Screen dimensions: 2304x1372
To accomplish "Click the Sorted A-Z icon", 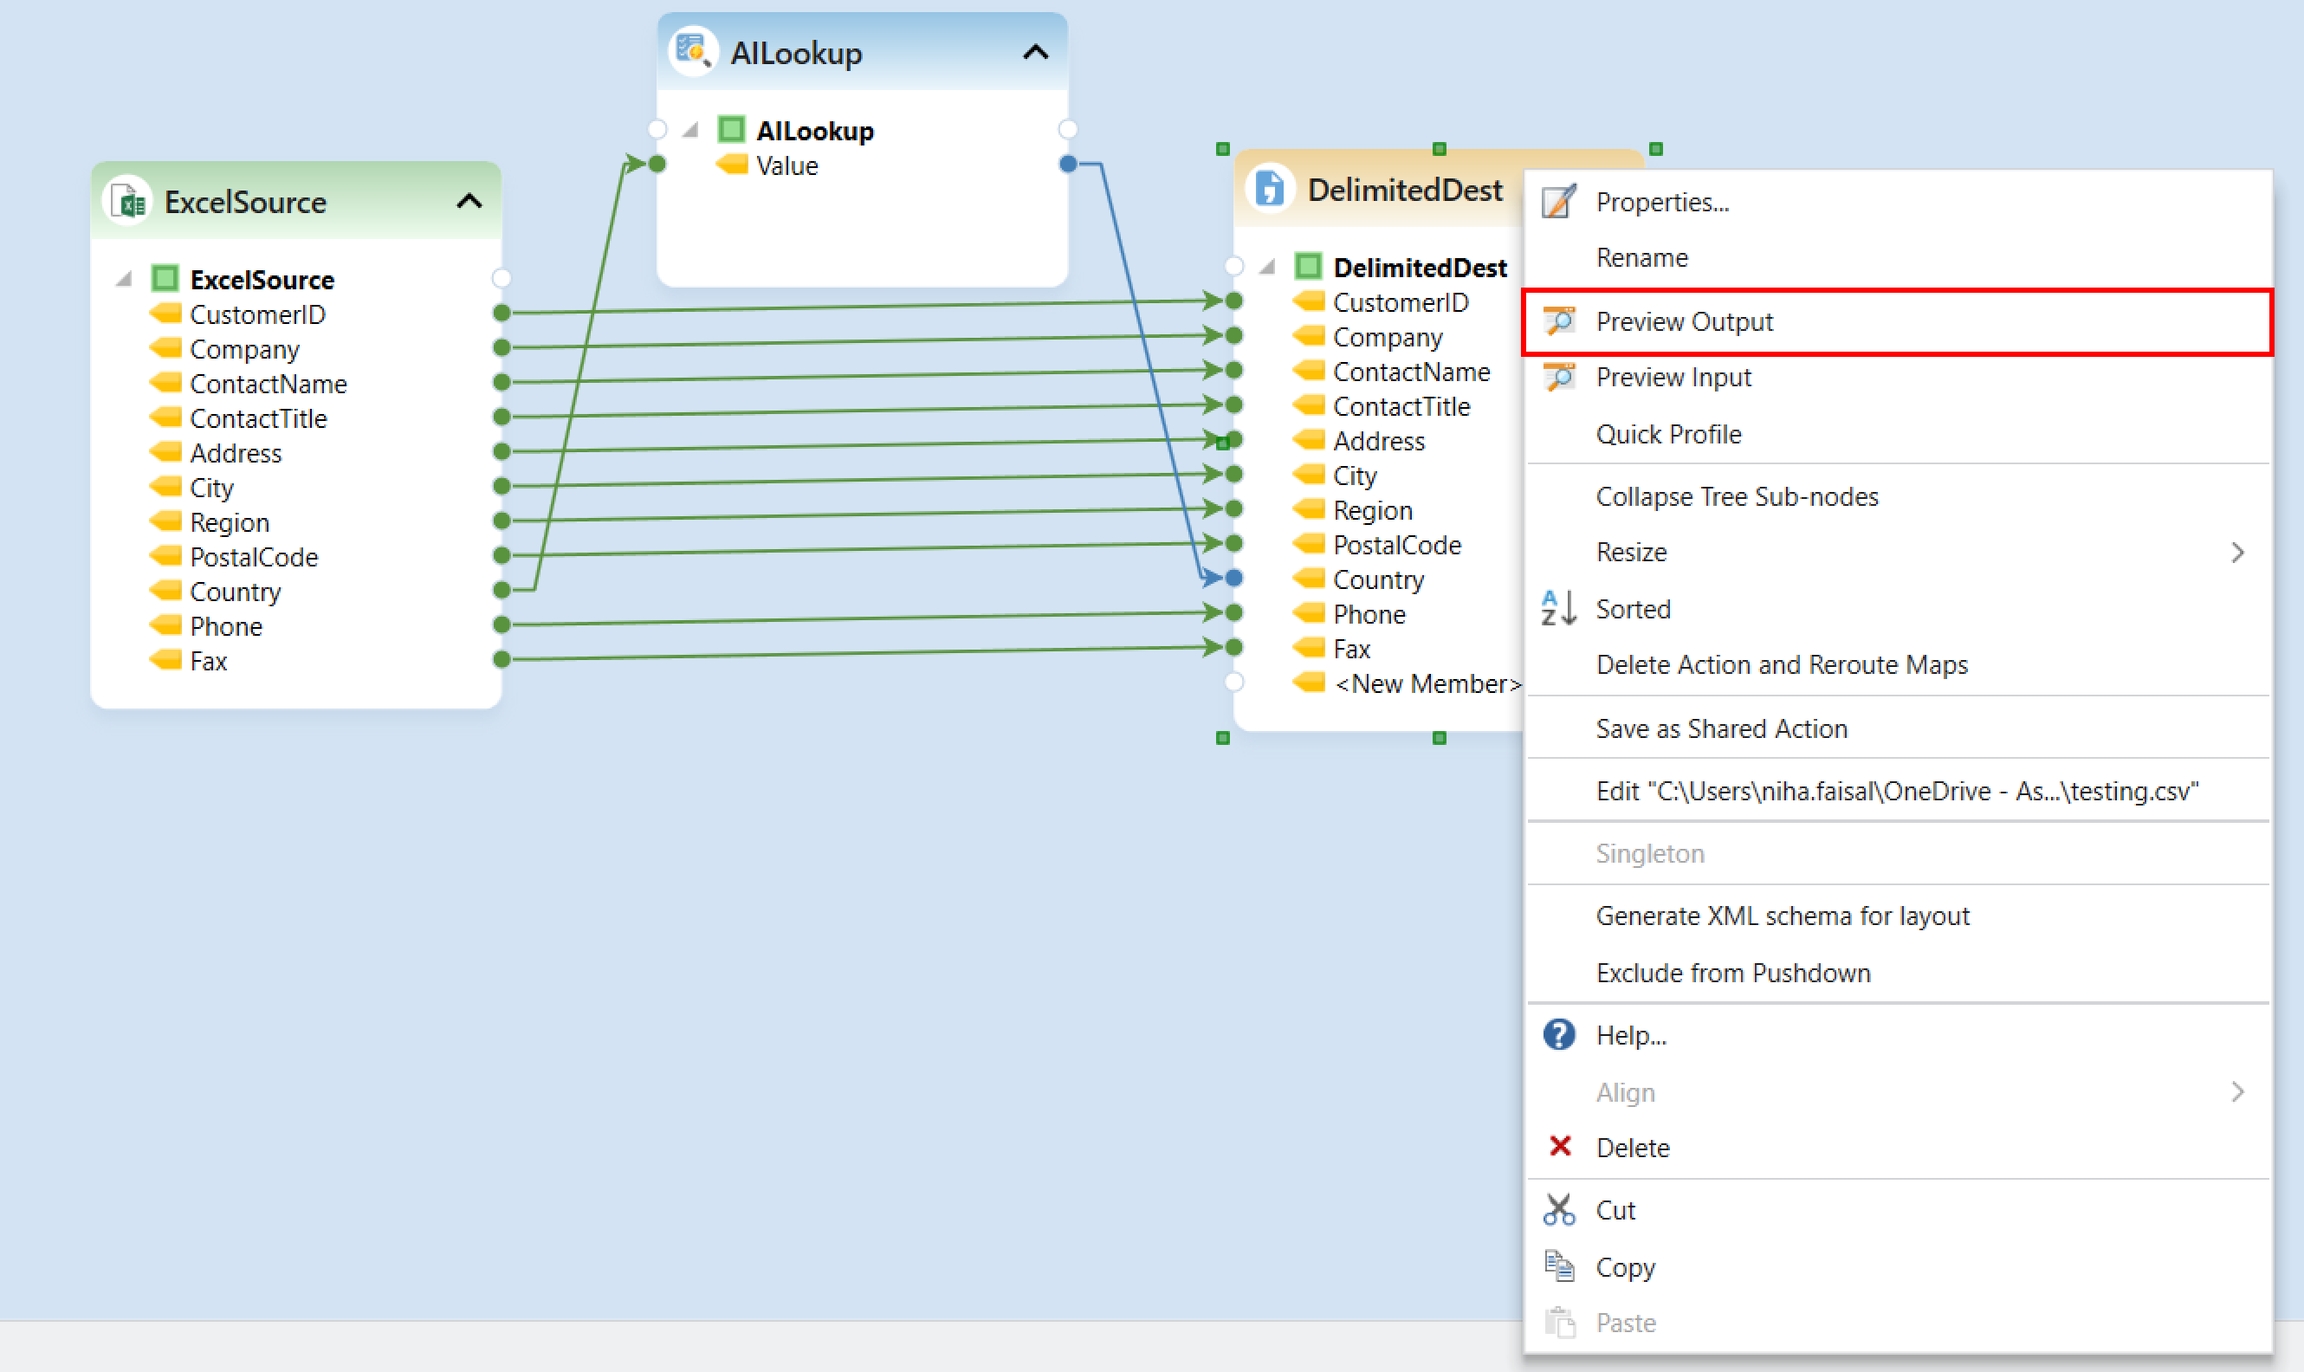I will click(1558, 608).
